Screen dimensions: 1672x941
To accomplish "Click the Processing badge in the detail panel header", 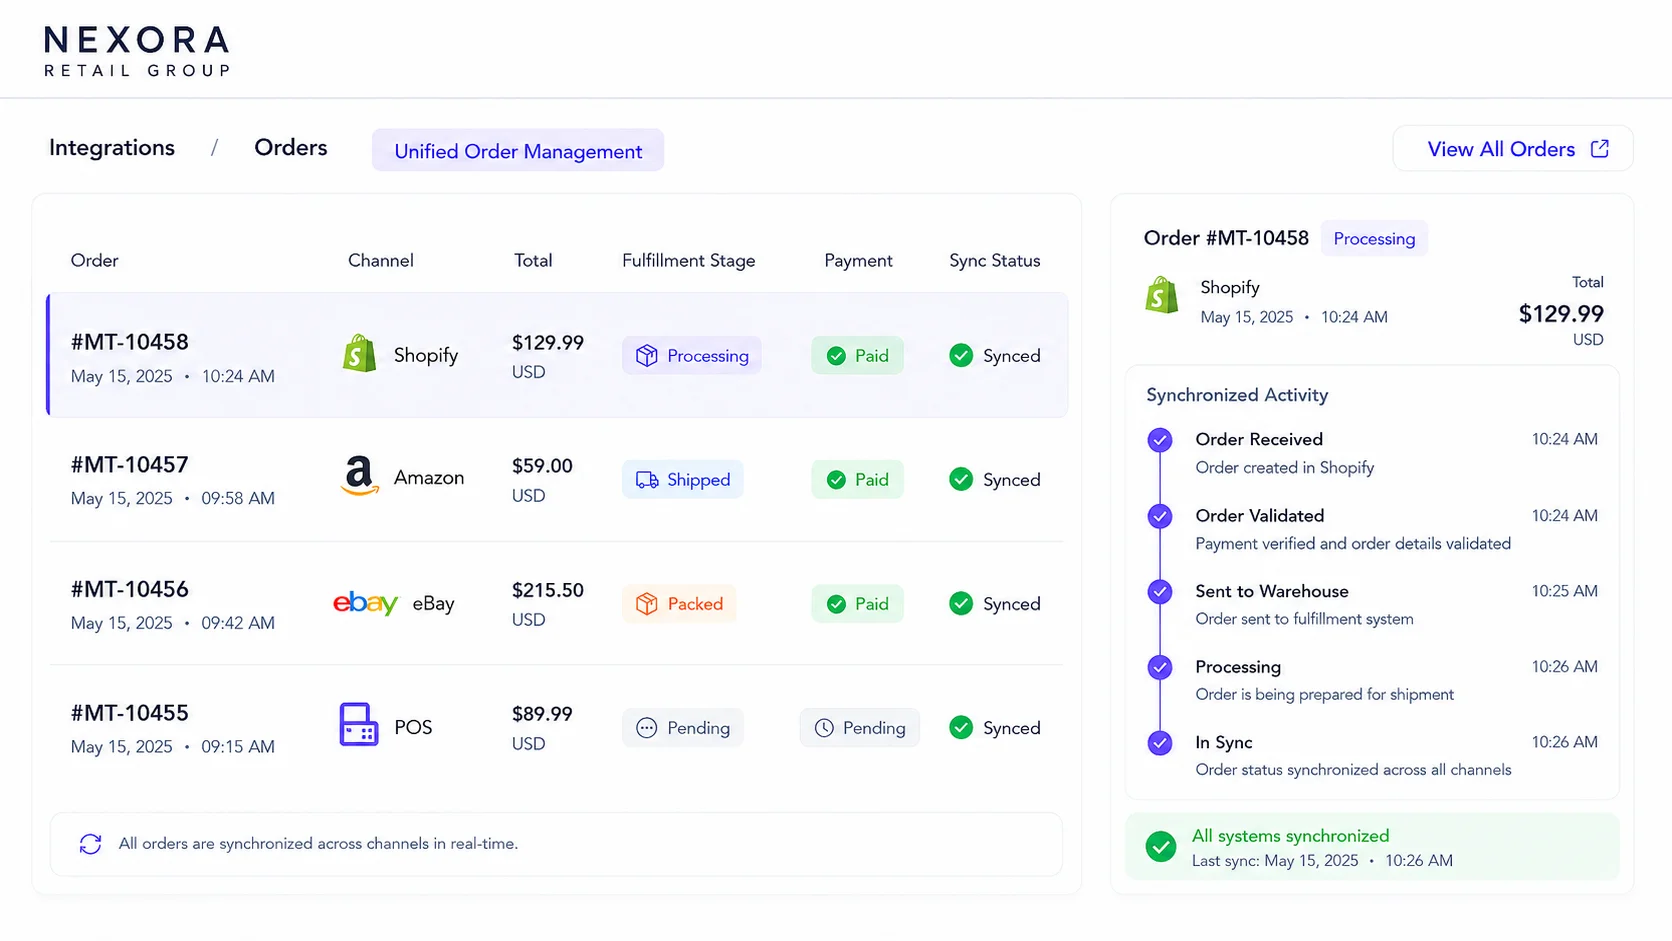I will pyautogui.click(x=1374, y=238).
